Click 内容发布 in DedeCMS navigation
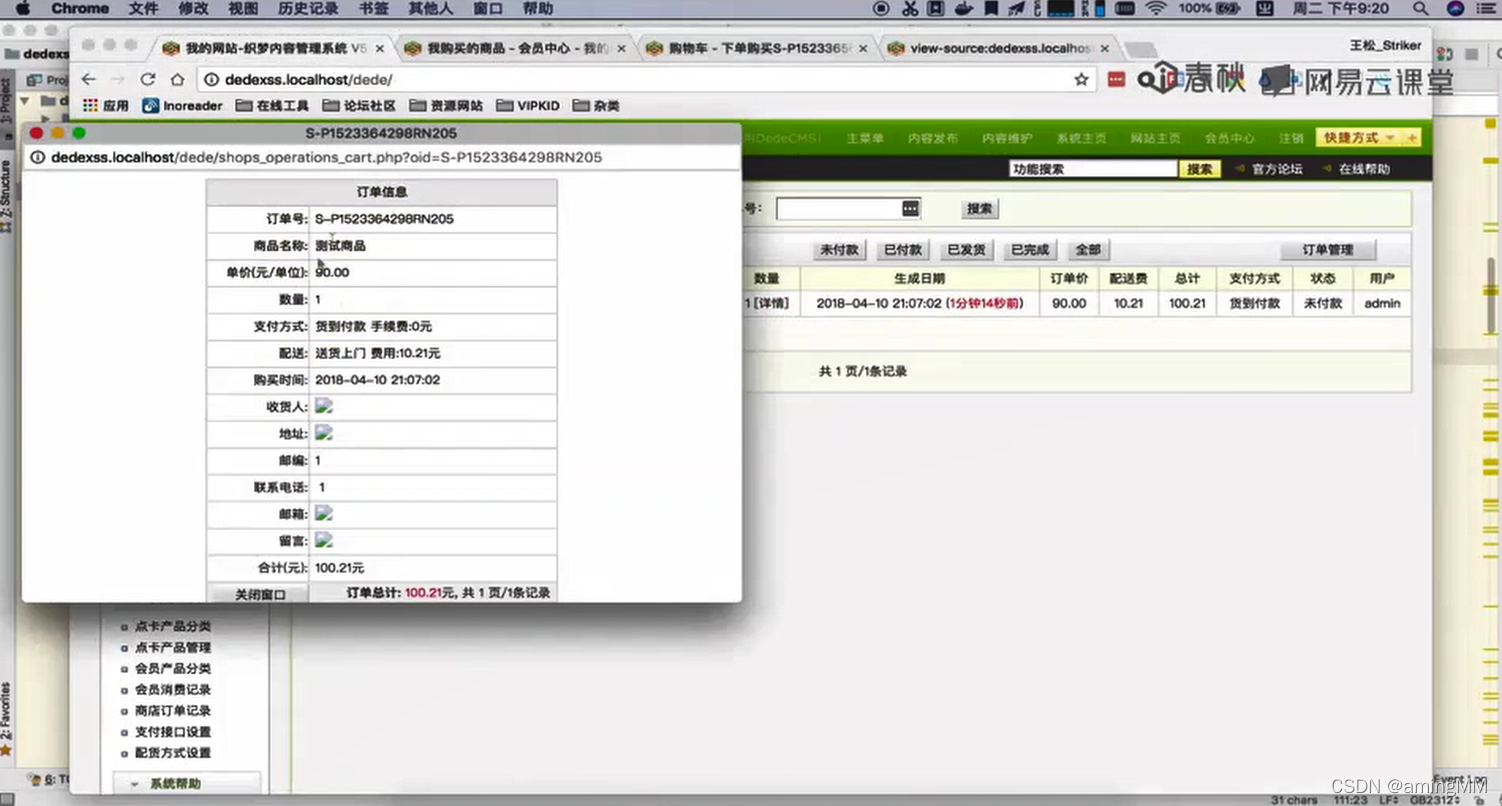 pyautogui.click(x=933, y=139)
